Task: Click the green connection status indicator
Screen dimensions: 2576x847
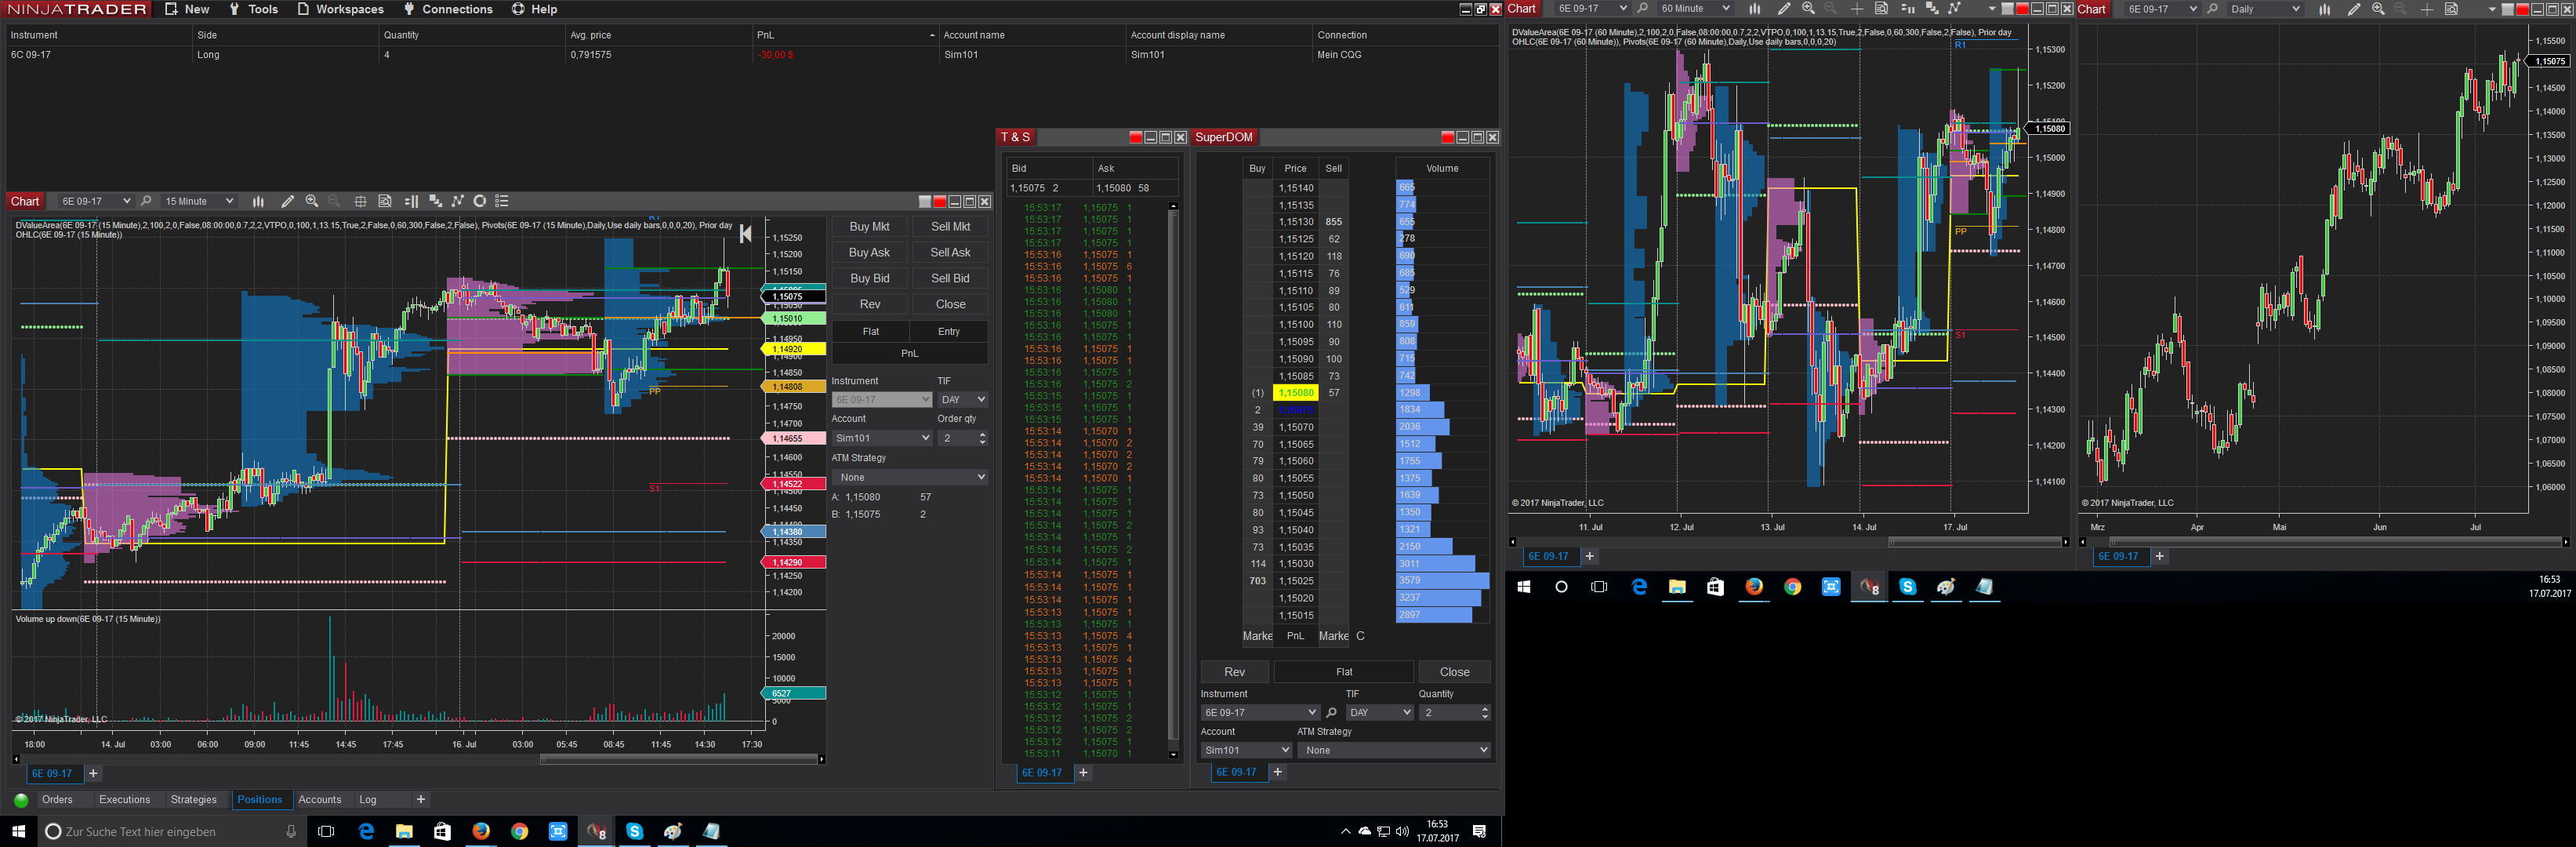Action: tap(21, 800)
